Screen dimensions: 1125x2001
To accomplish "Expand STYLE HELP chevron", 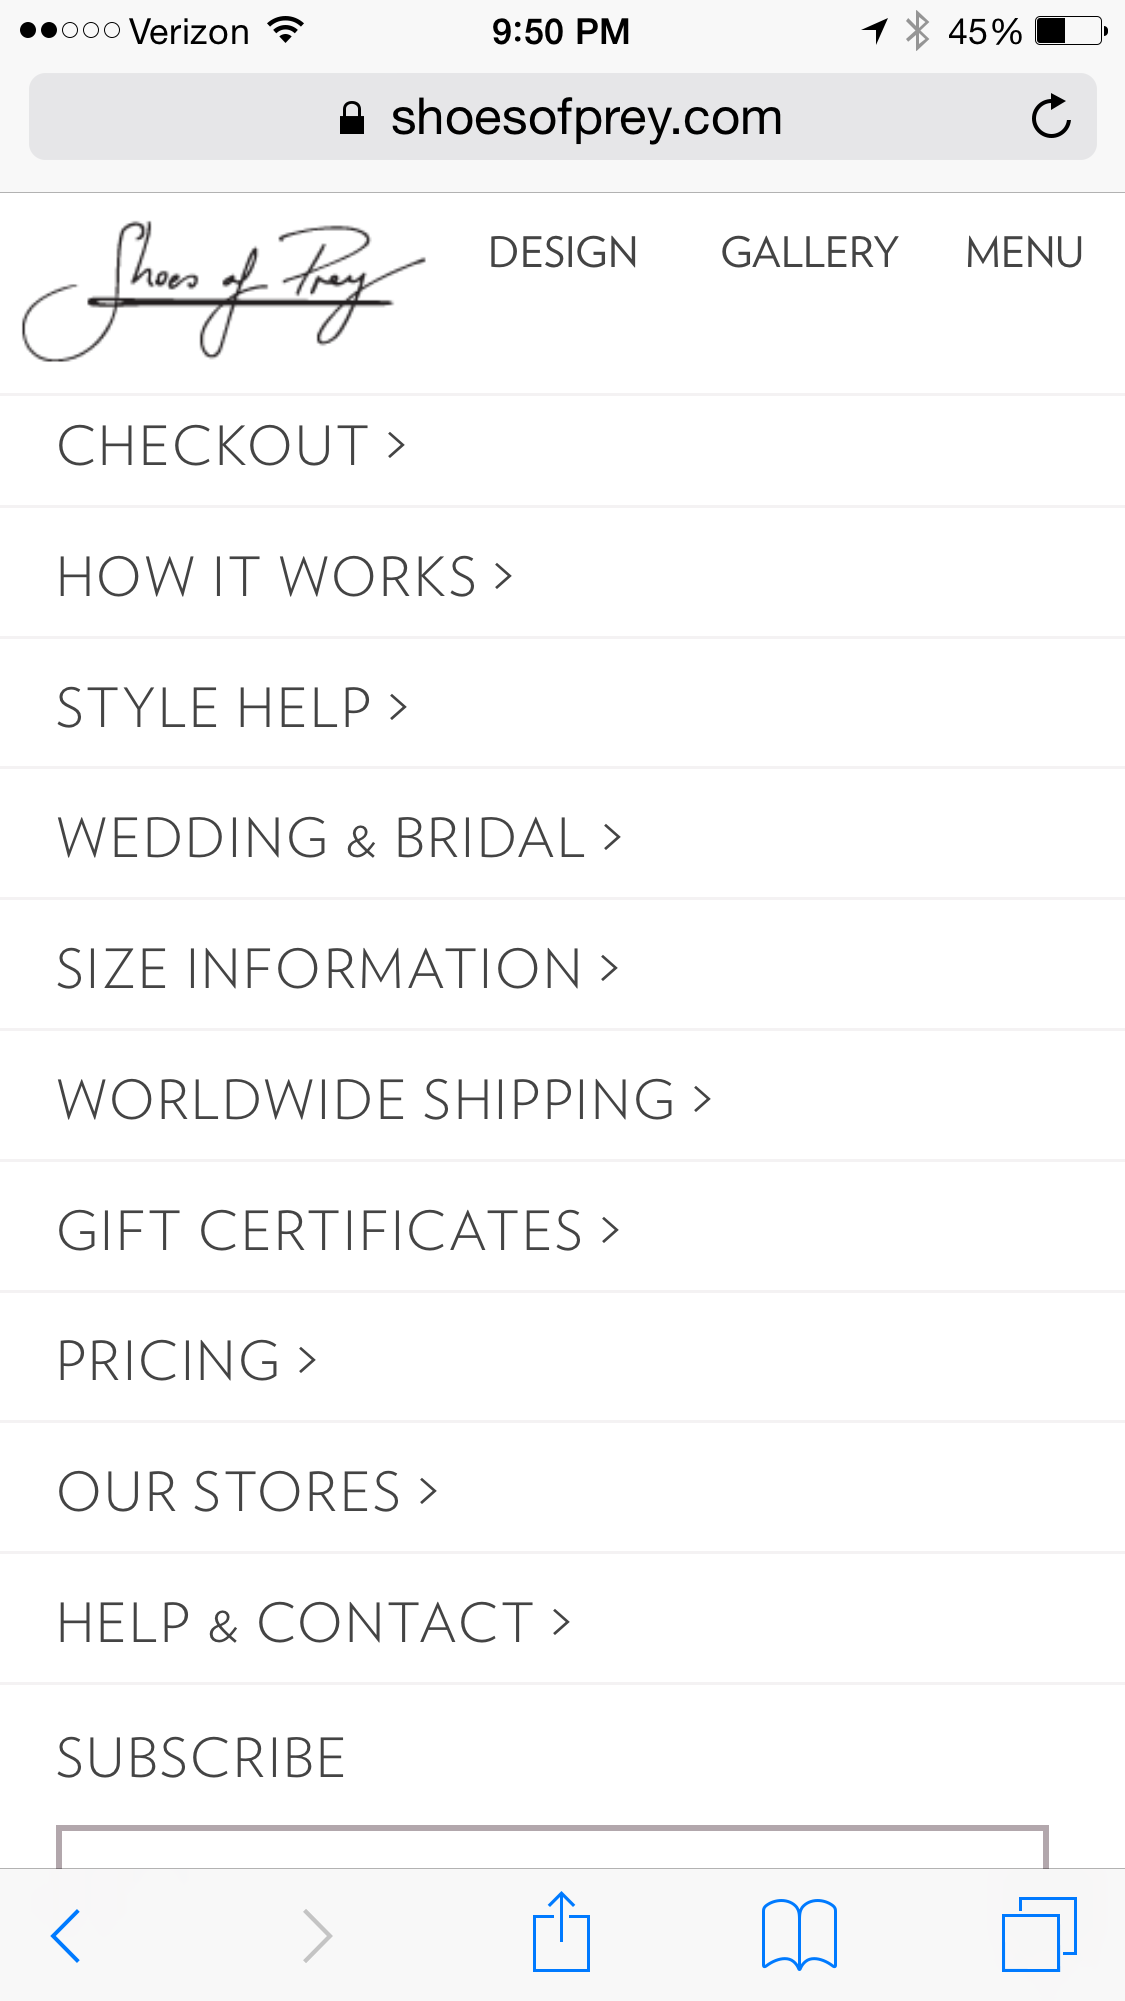I will (x=399, y=708).
